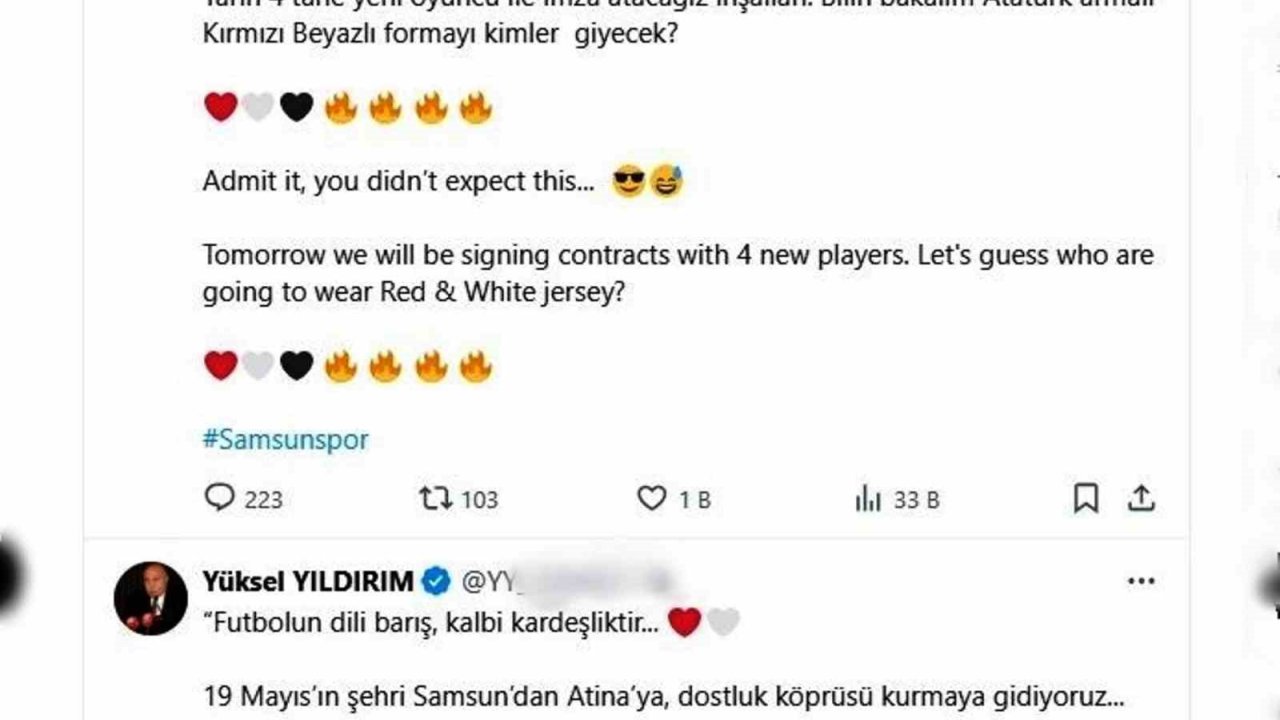Click the "Tomorrow we will be signing contracts" paragraph
This screenshot has height=720, width=1280.
tap(678, 274)
